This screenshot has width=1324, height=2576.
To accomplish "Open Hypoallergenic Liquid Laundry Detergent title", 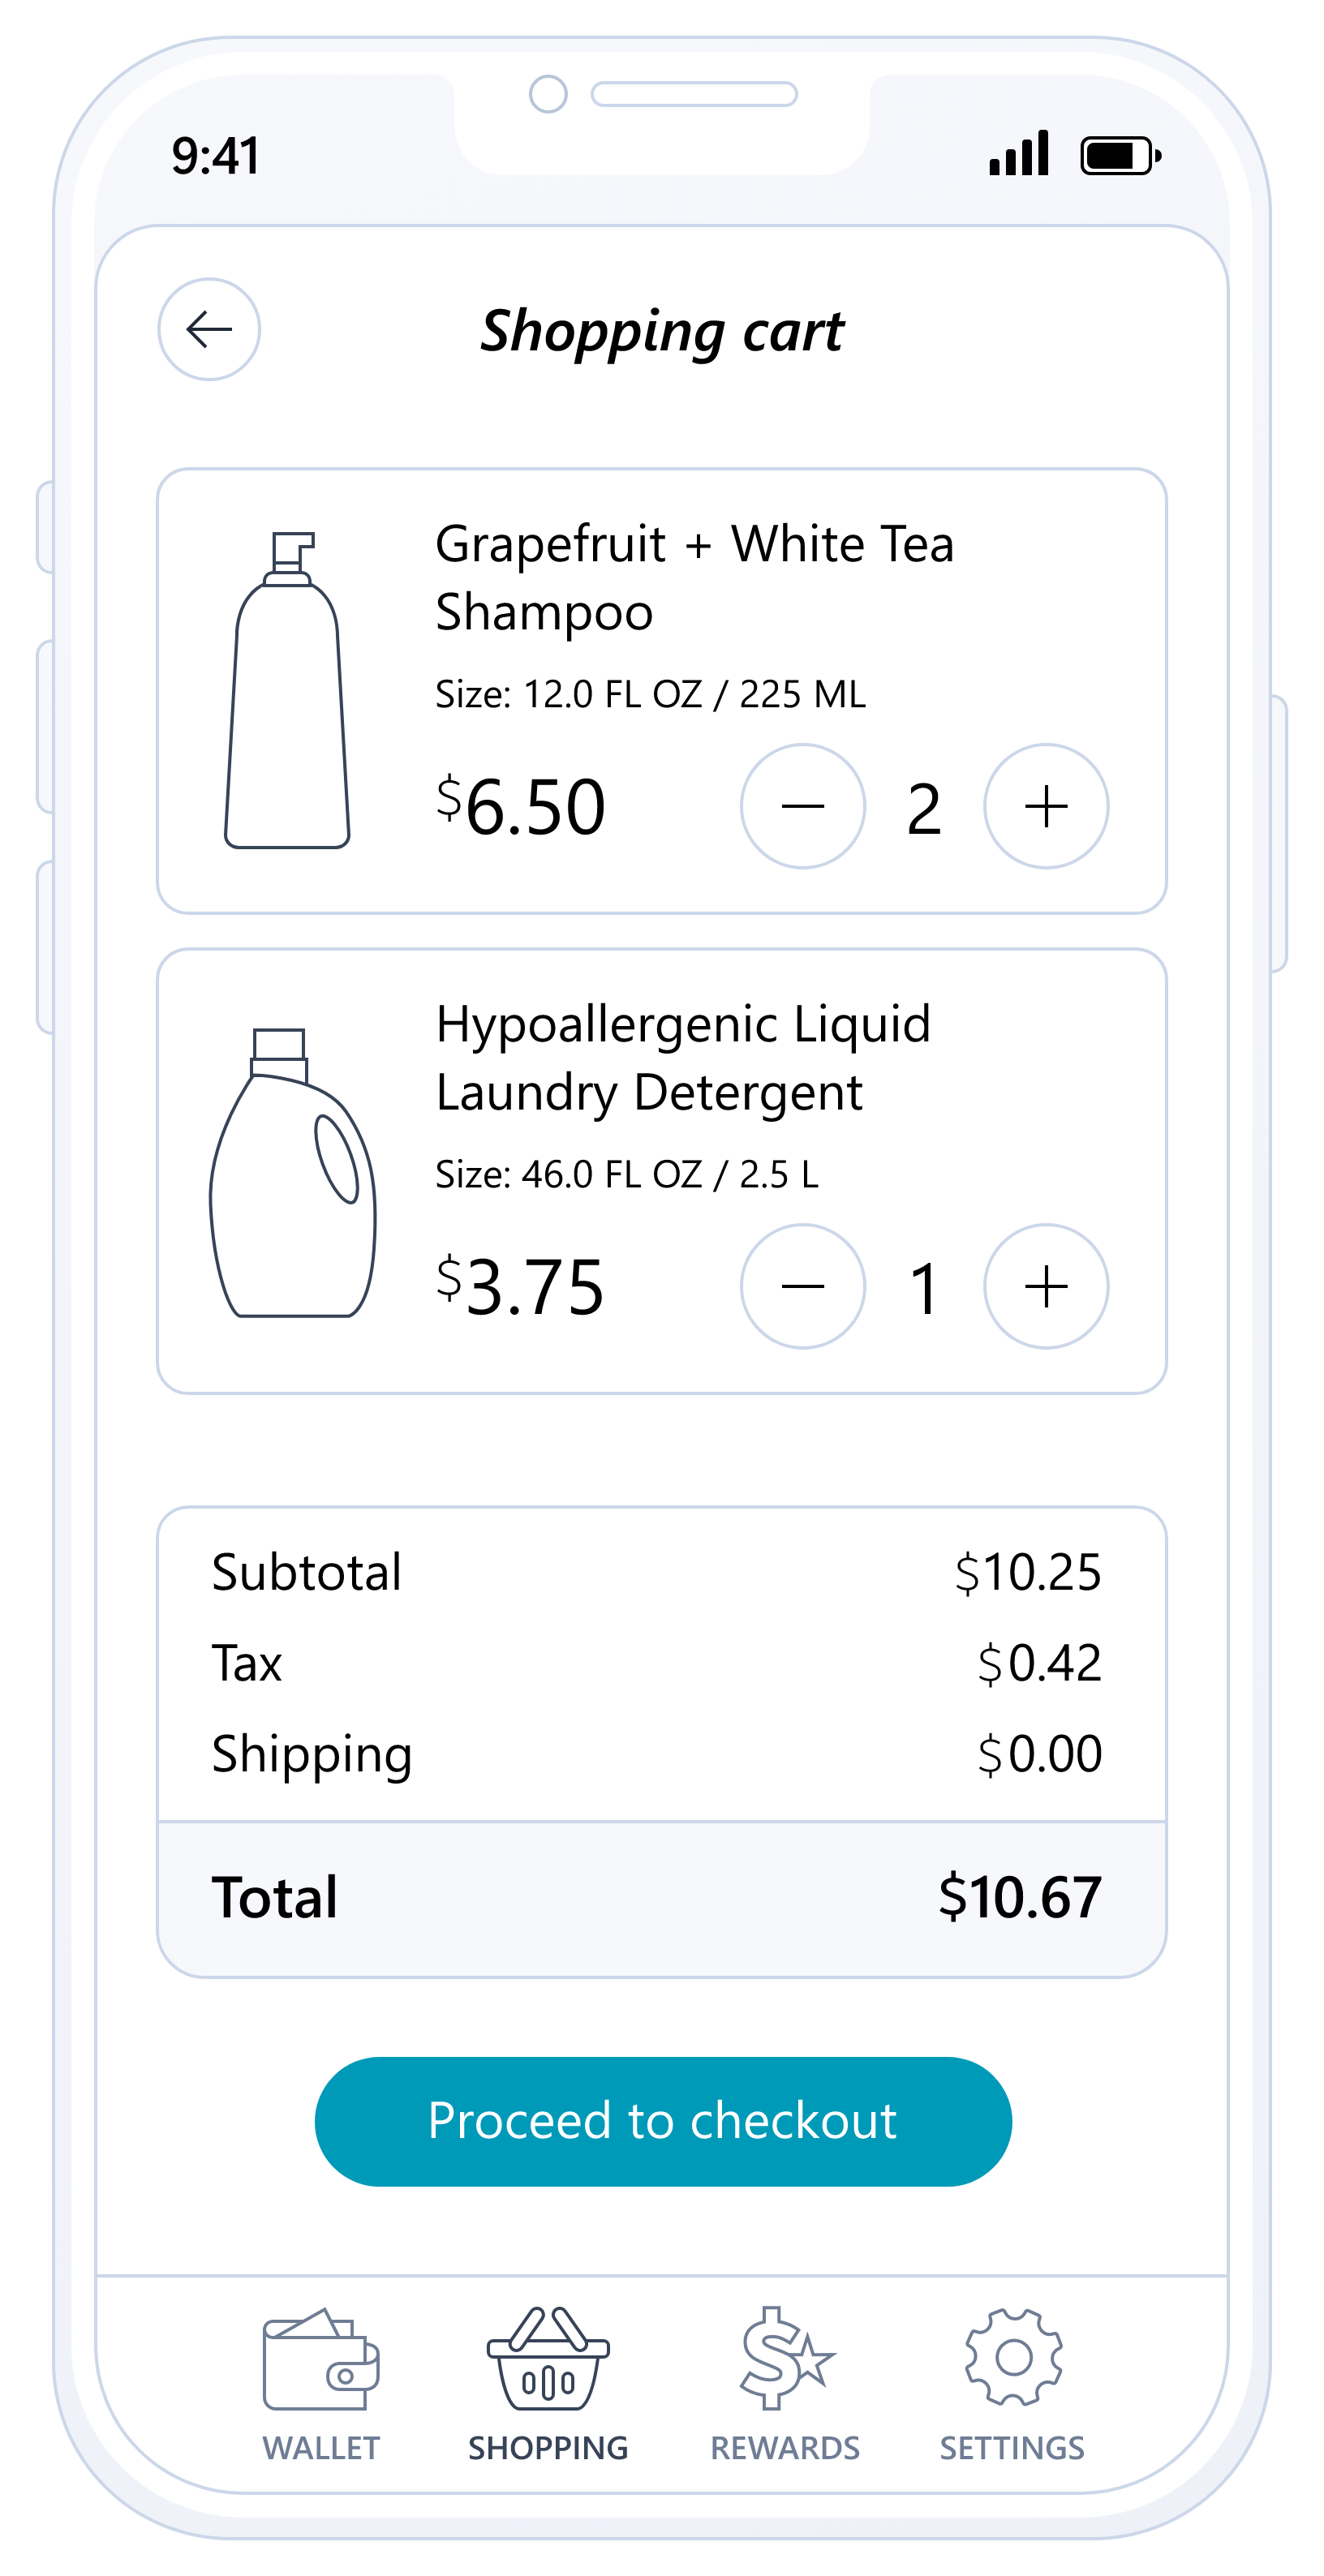I will pyautogui.click(x=683, y=1058).
